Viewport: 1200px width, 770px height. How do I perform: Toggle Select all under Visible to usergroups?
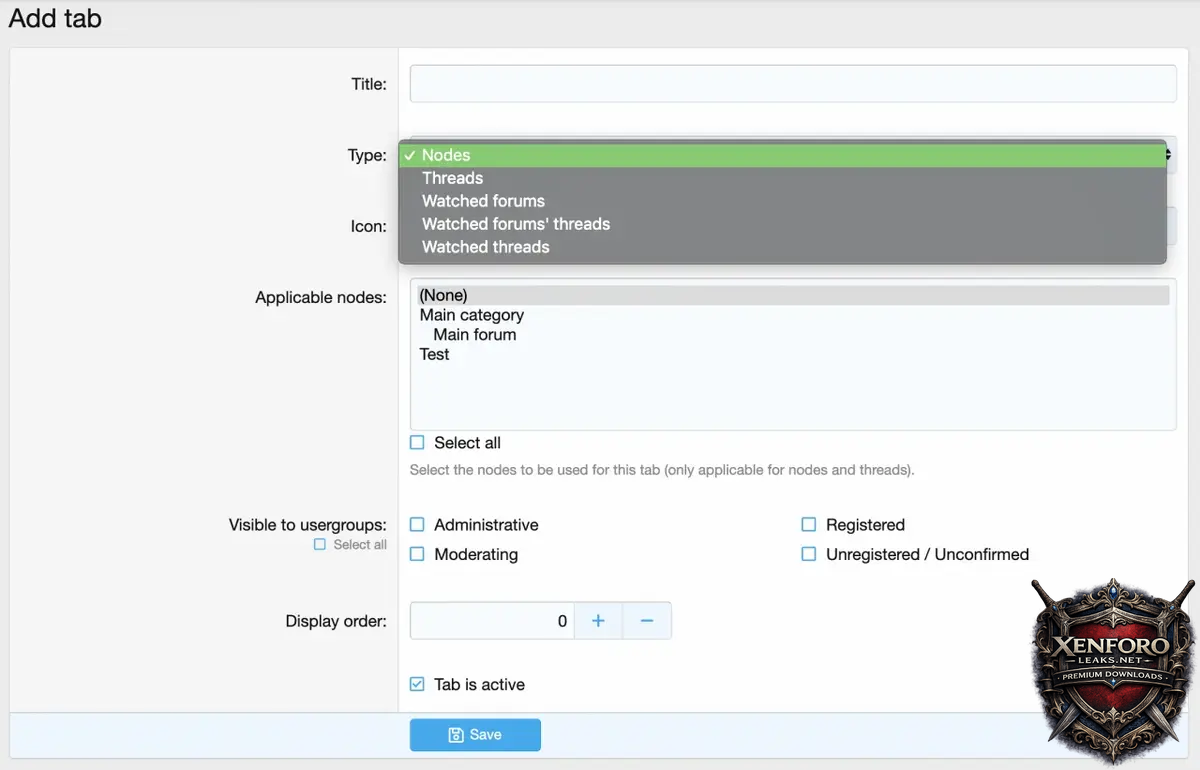(x=320, y=545)
